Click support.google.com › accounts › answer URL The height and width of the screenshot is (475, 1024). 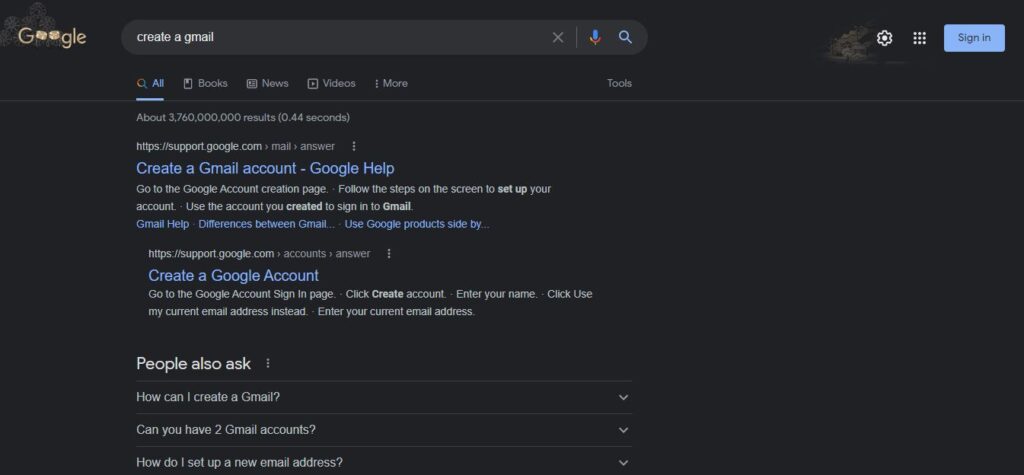tap(259, 254)
